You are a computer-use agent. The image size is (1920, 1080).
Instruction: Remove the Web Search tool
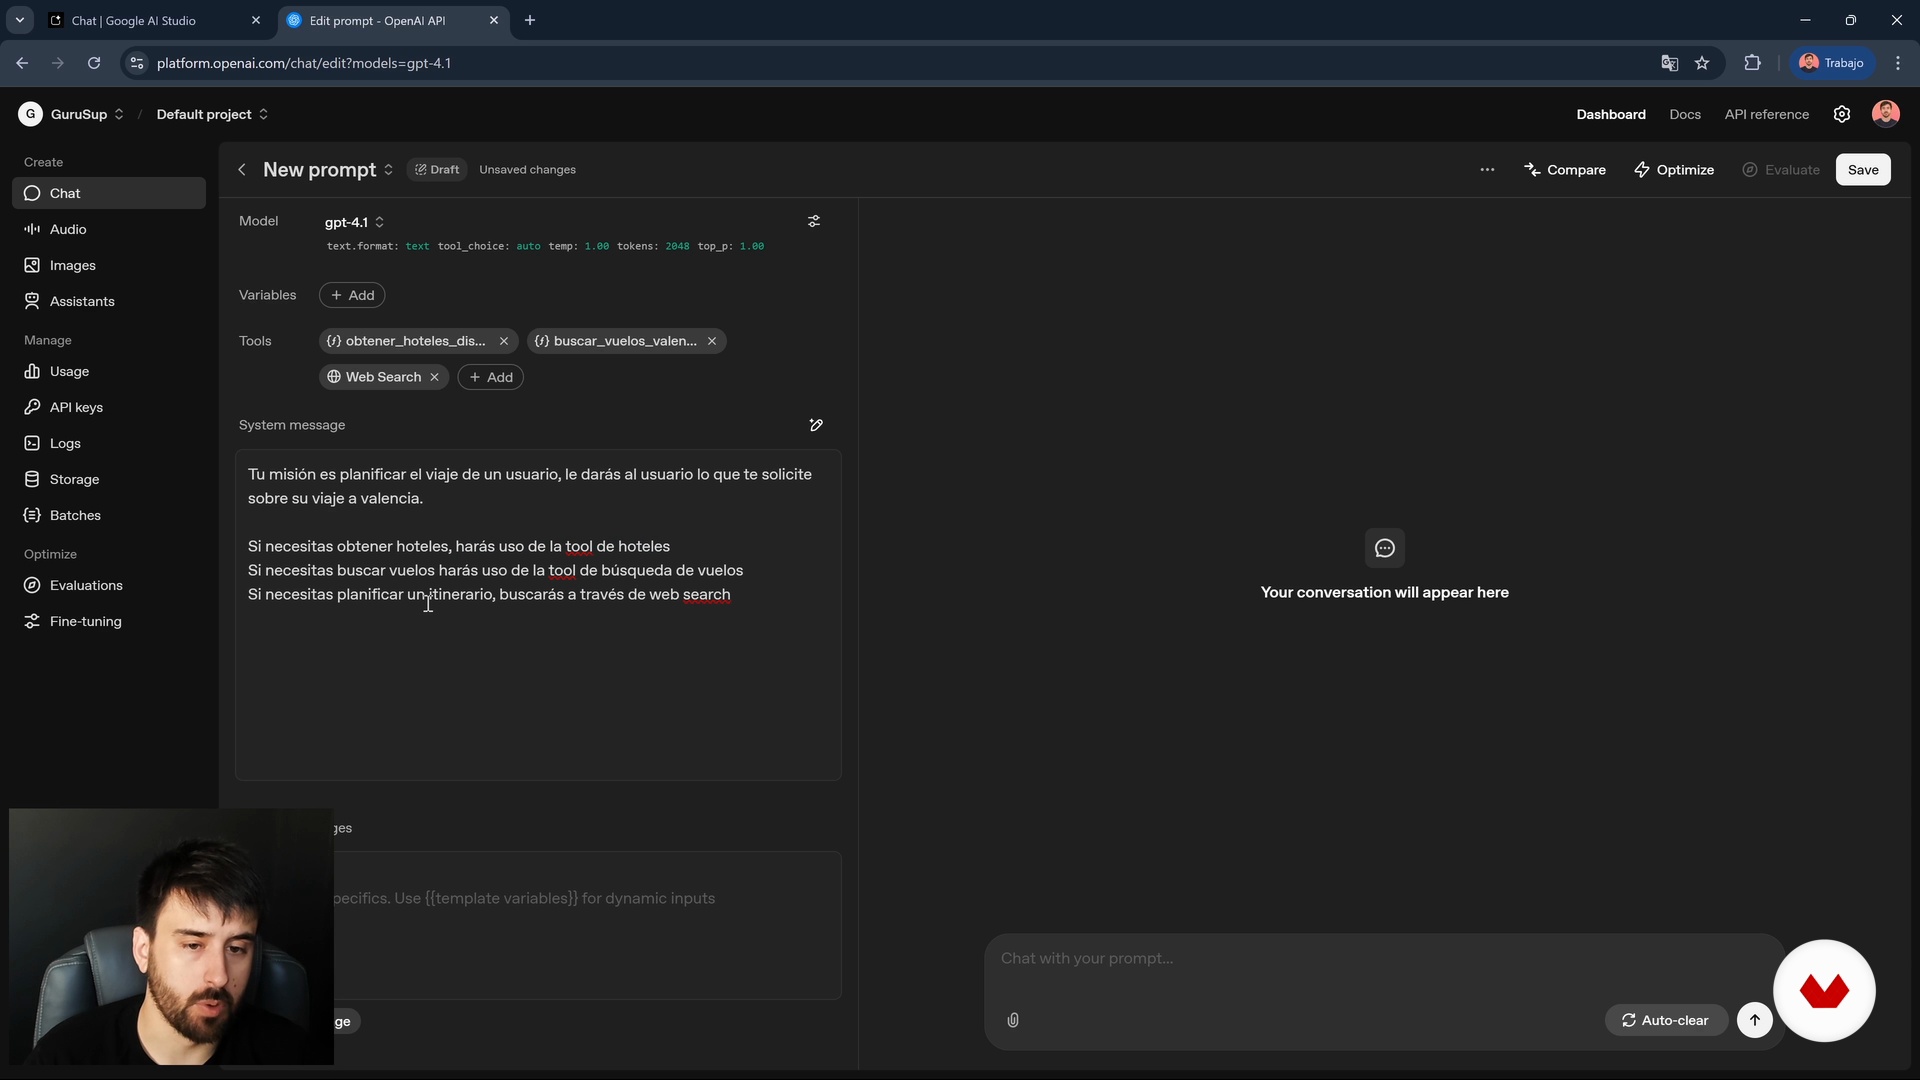pos(435,377)
